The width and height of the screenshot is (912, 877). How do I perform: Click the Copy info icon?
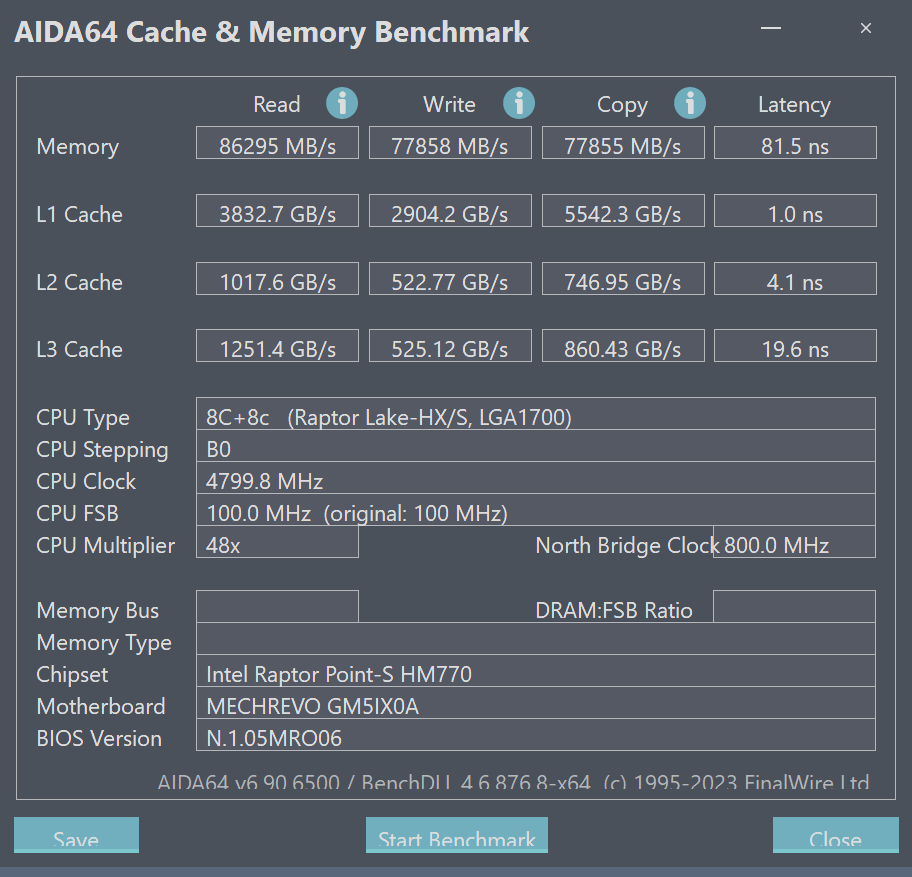click(690, 103)
